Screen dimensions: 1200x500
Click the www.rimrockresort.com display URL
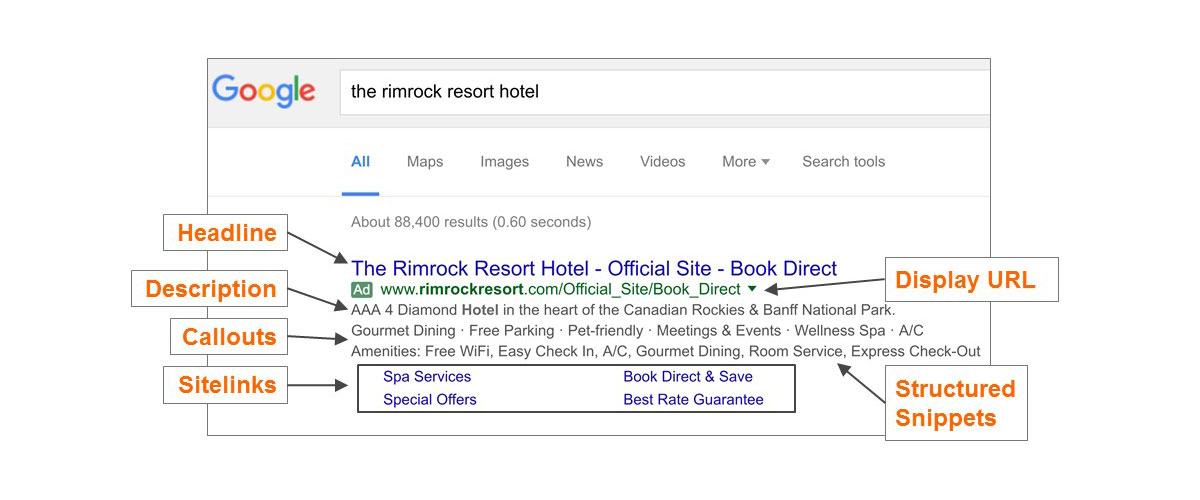[561, 289]
